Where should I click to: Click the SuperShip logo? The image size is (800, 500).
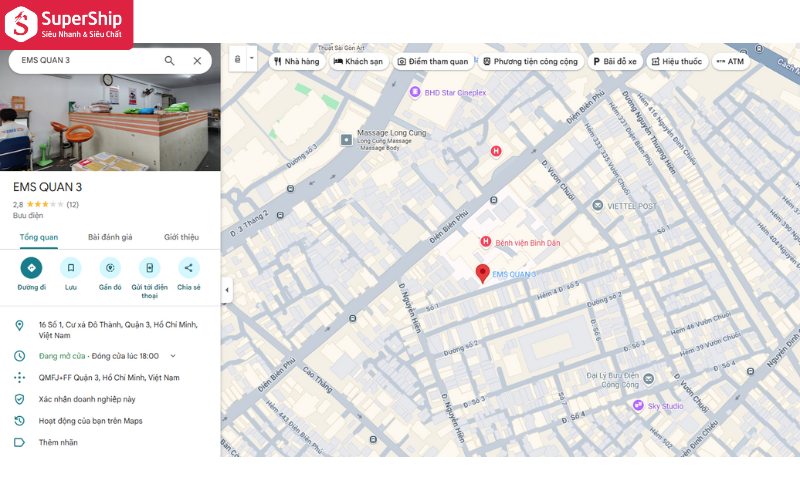coord(66,24)
